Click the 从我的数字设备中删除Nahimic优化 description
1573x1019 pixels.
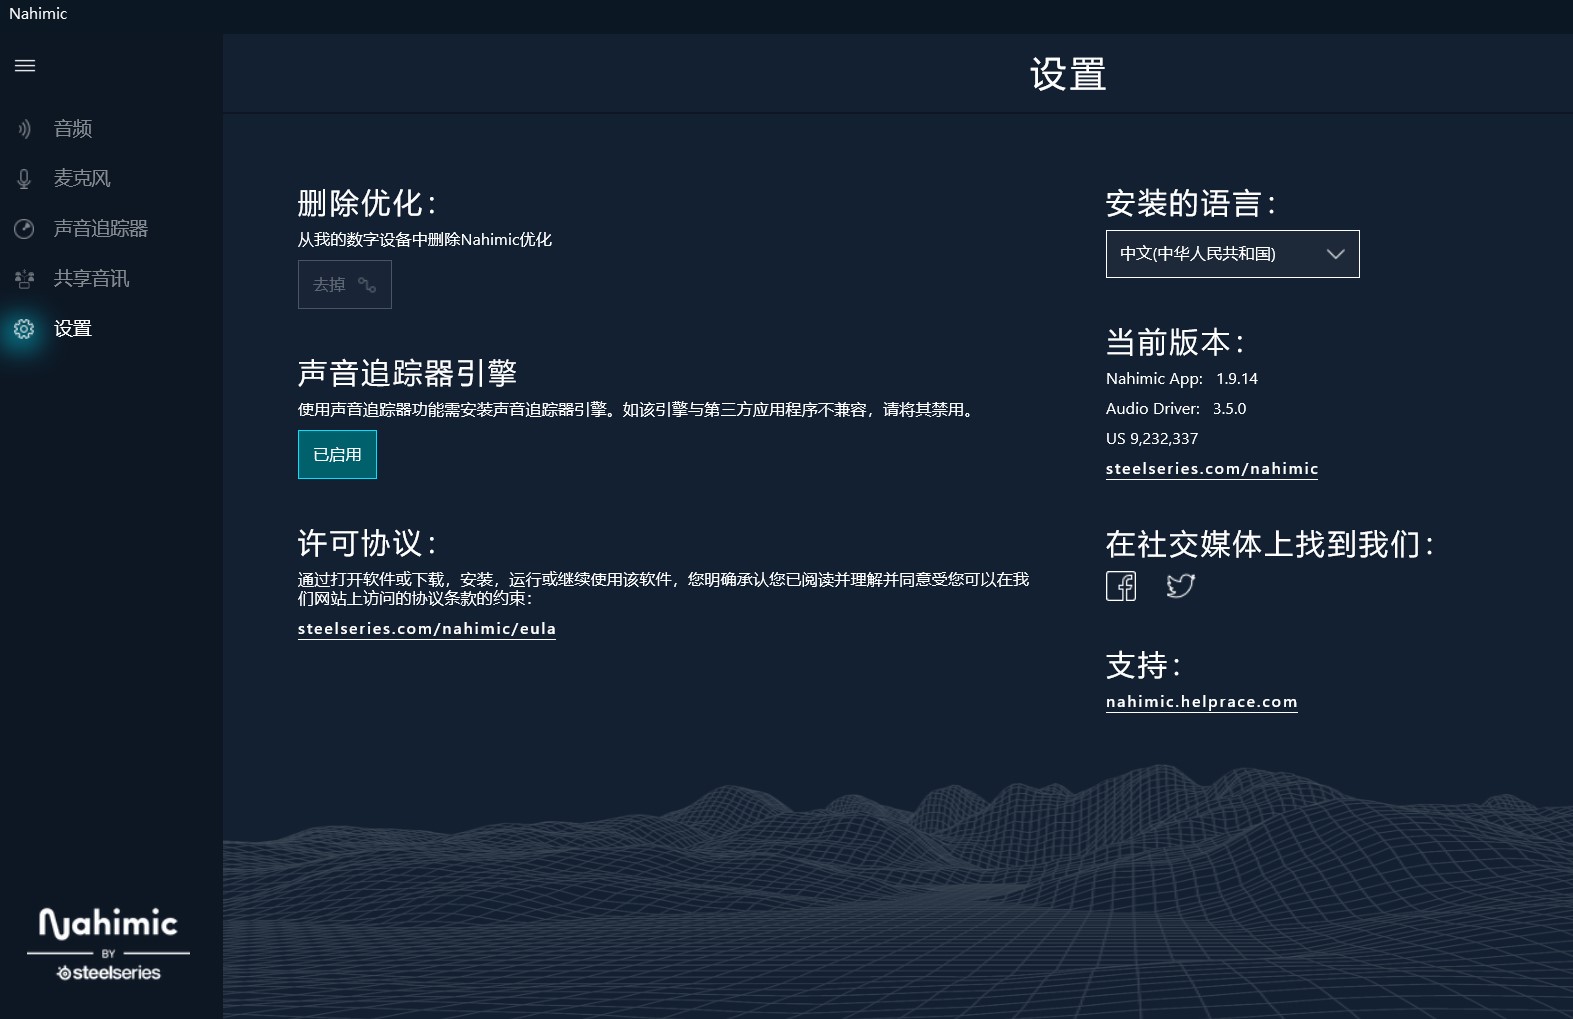(x=425, y=240)
